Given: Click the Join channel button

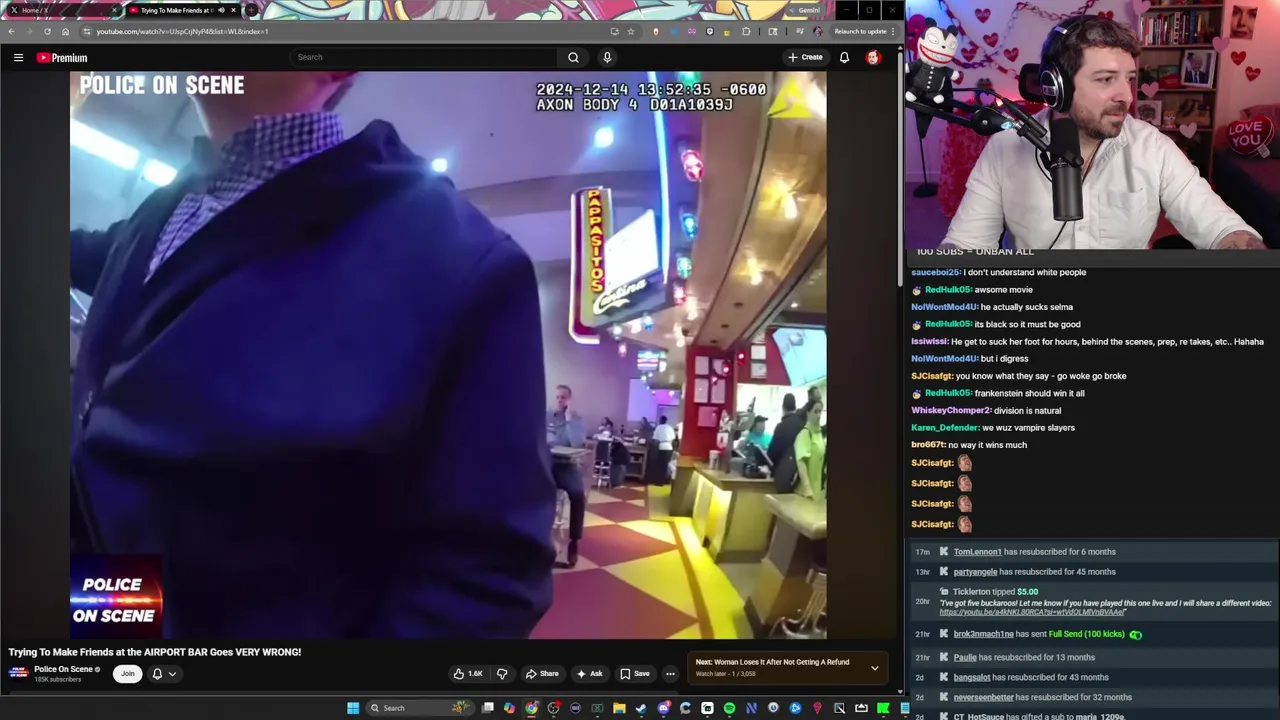Looking at the screenshot, I should click(127, 674).
